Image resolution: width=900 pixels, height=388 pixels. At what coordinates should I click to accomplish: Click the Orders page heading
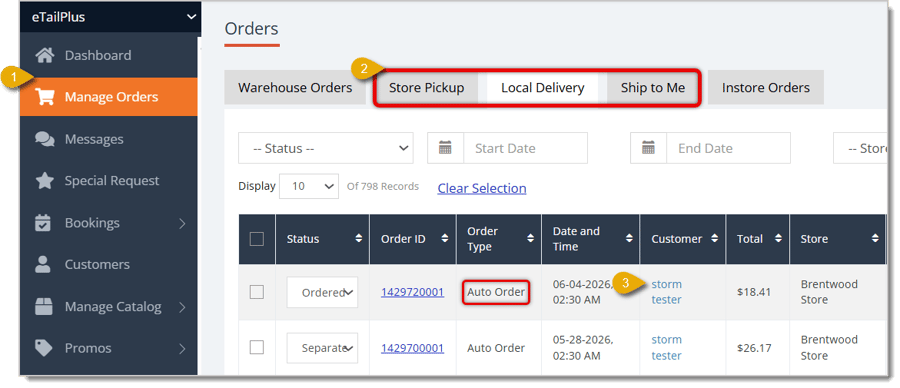tap(251, 29)
